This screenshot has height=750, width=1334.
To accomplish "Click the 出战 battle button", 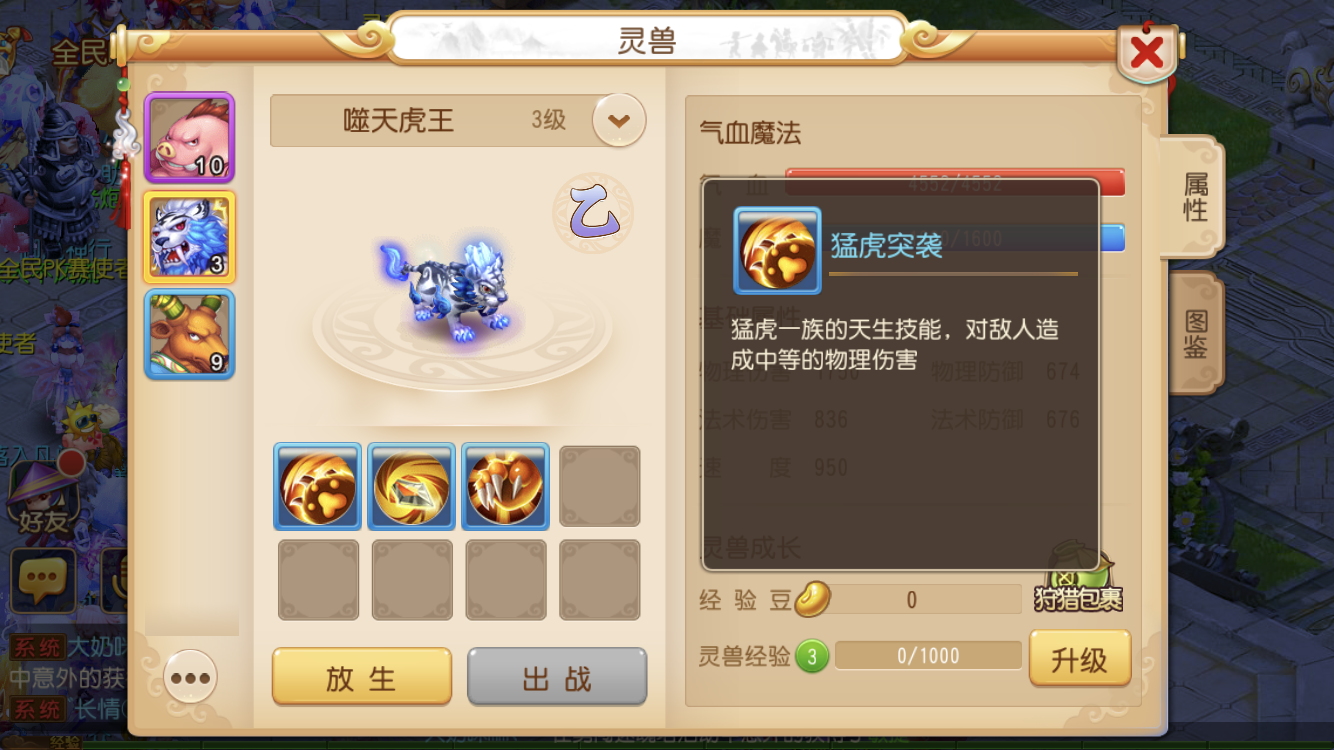I will [557, 677].
